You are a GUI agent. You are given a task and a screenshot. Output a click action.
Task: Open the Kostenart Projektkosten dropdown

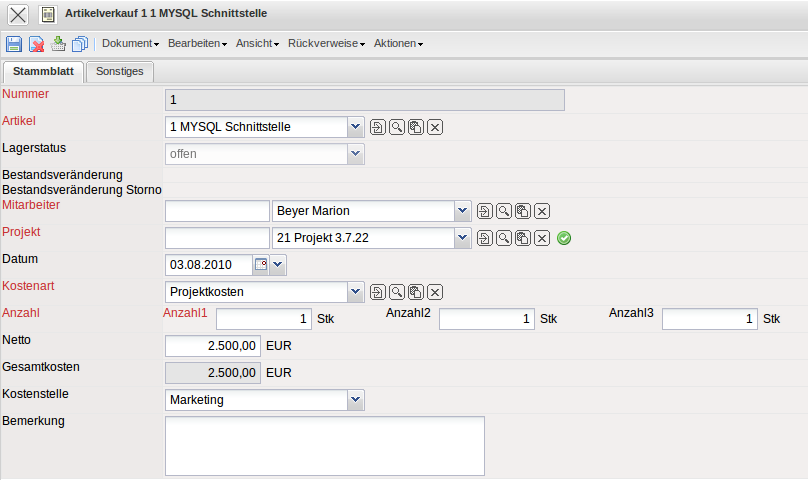[x=355, y=292]
